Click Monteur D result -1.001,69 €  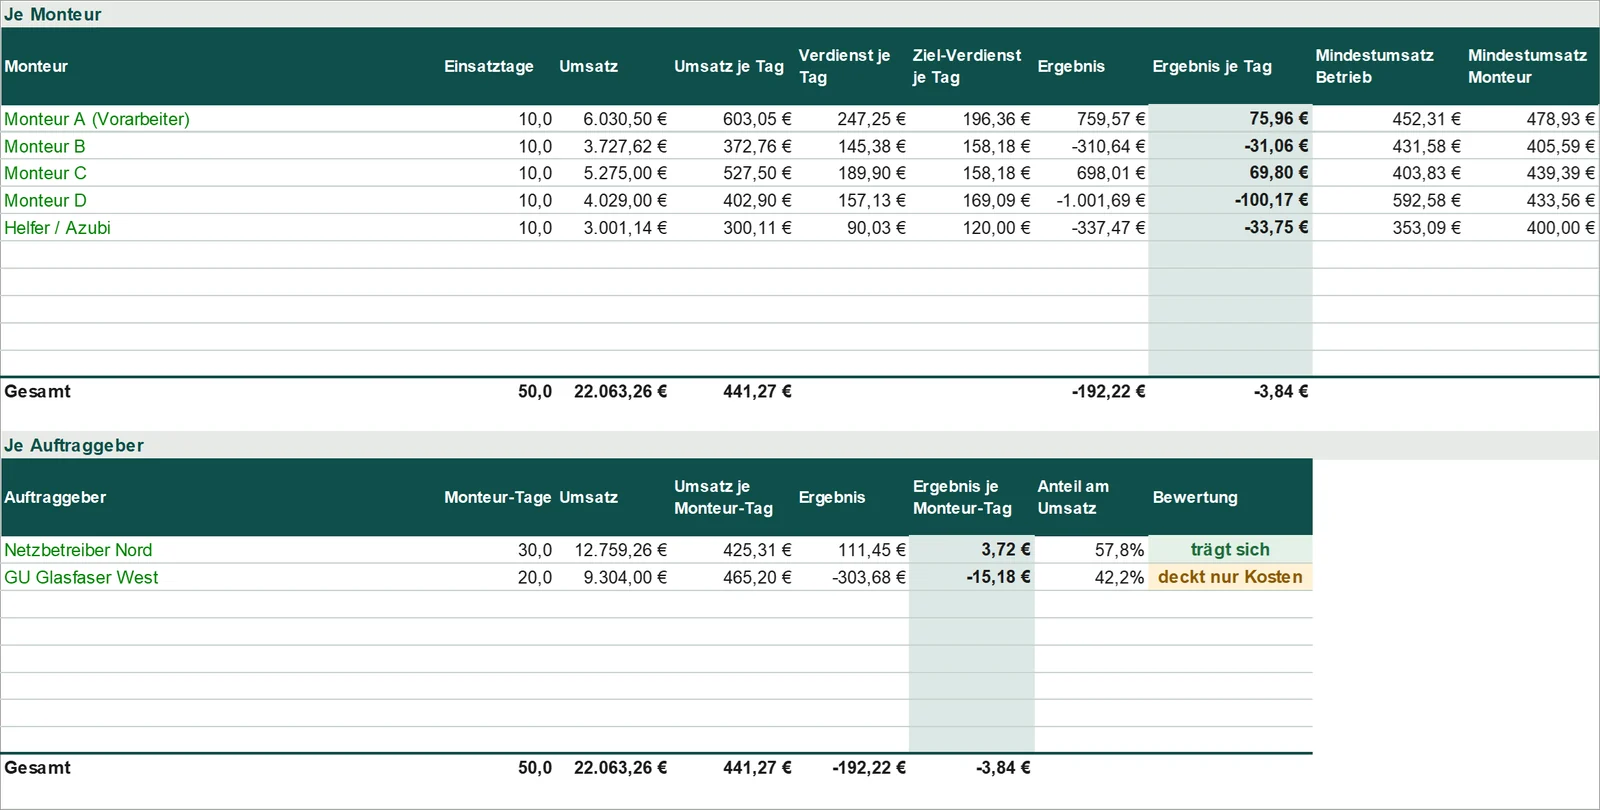pos(1101,200)
